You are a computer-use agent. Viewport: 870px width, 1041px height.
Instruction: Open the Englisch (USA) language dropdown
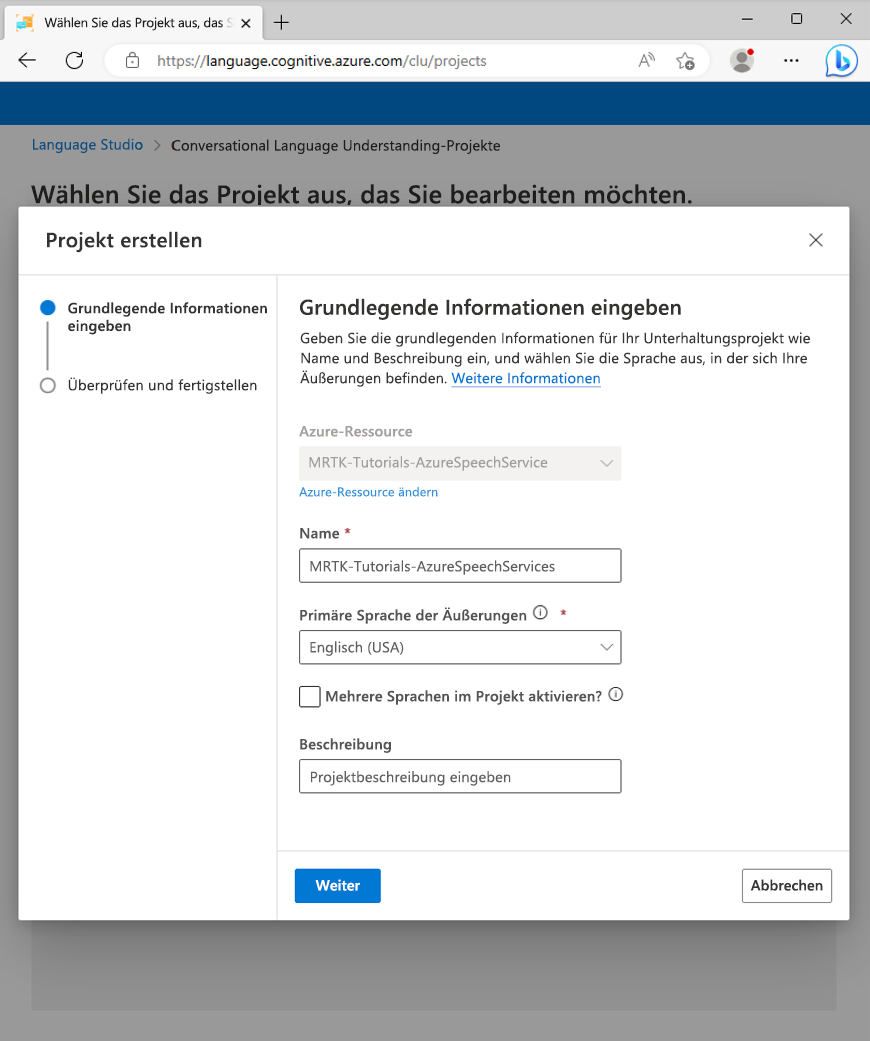(x=460, y=647)
